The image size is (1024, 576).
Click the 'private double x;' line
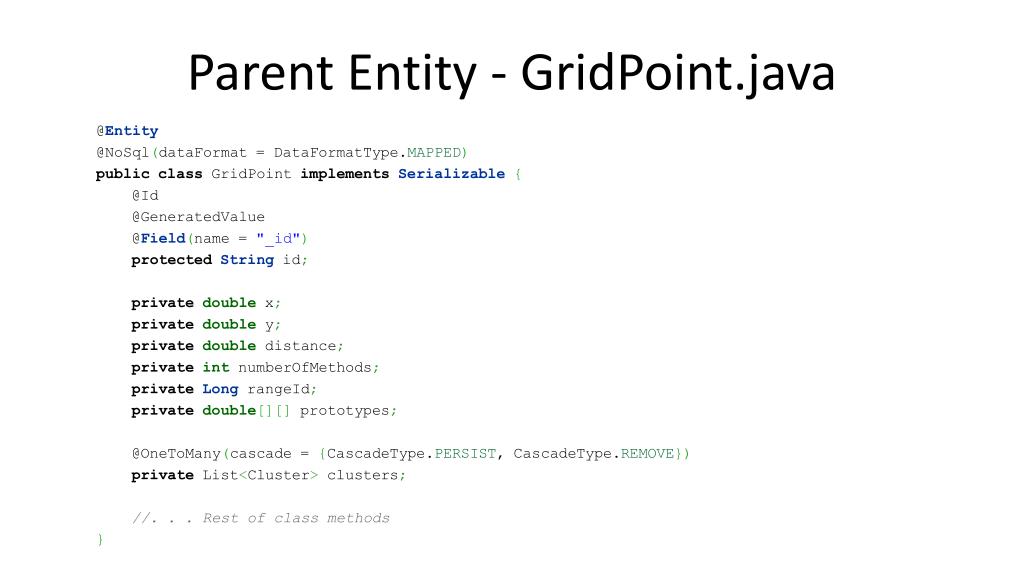click(x=206, y=303)
